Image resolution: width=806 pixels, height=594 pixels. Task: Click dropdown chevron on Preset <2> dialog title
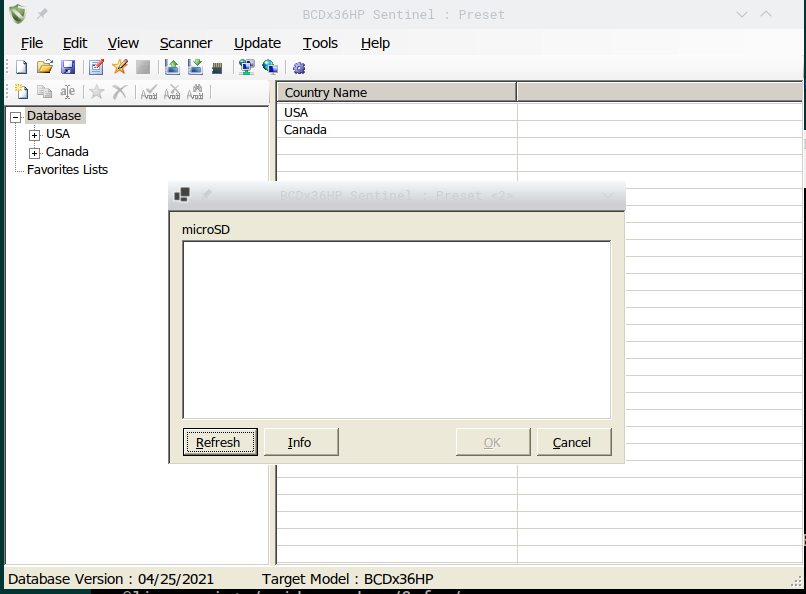coord(608,196)
